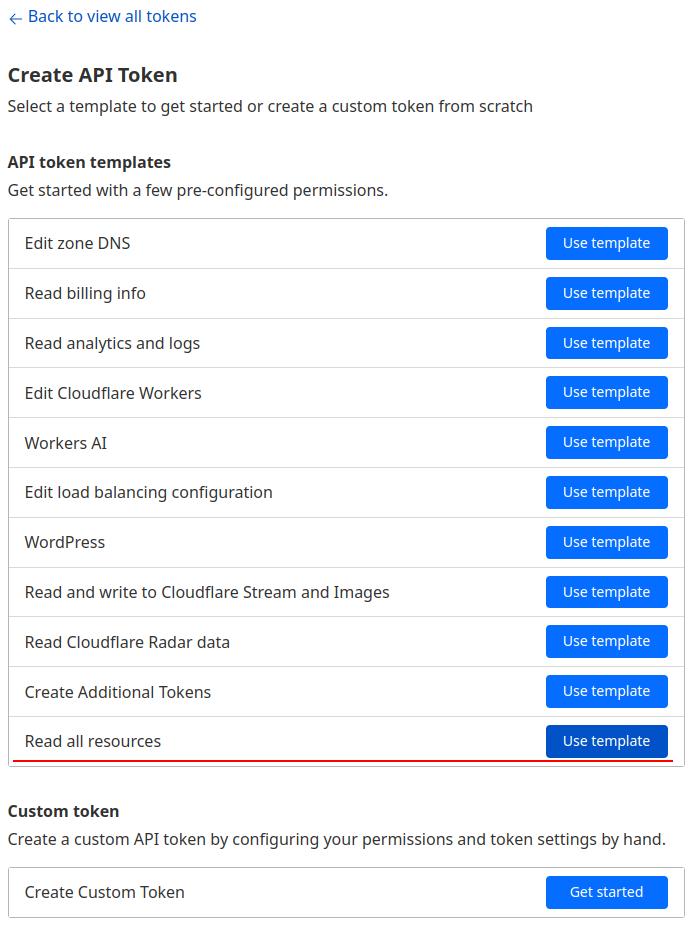Select 'Edit load balancing configuration' row text
This screenshot has width=697, height=927.
148,492
